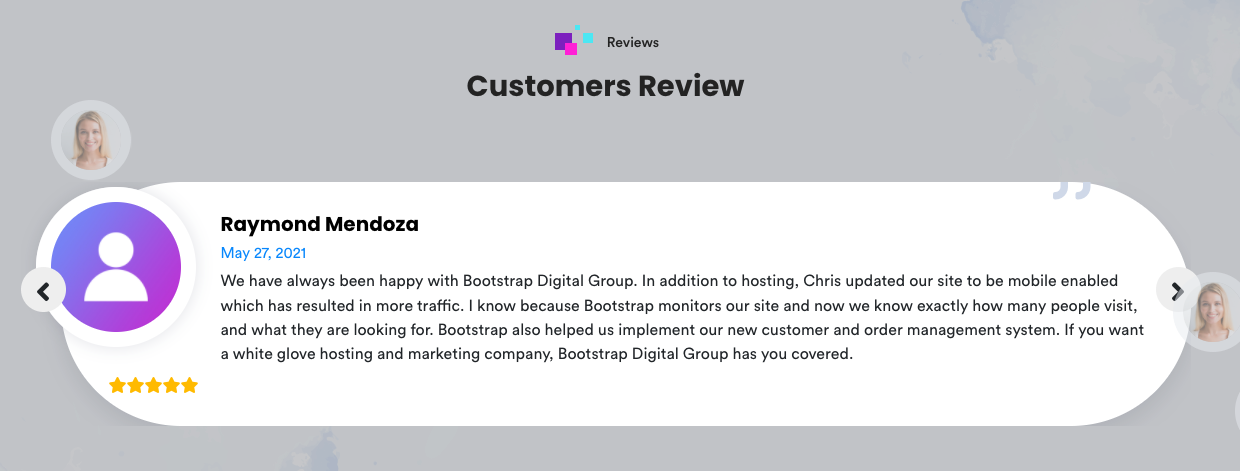This screenshot has height=471, width=1240.
Task: Click the Customers Review heading
Action: pos(605,86)
